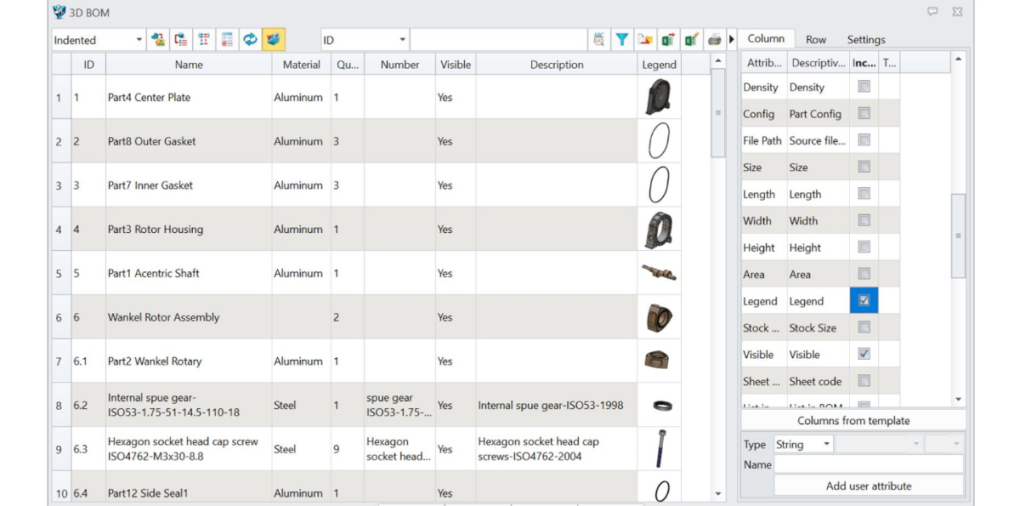Click the attribute list scroll-up arrow
Viewport: 1020px width, 506px height.
coord(958,60)
